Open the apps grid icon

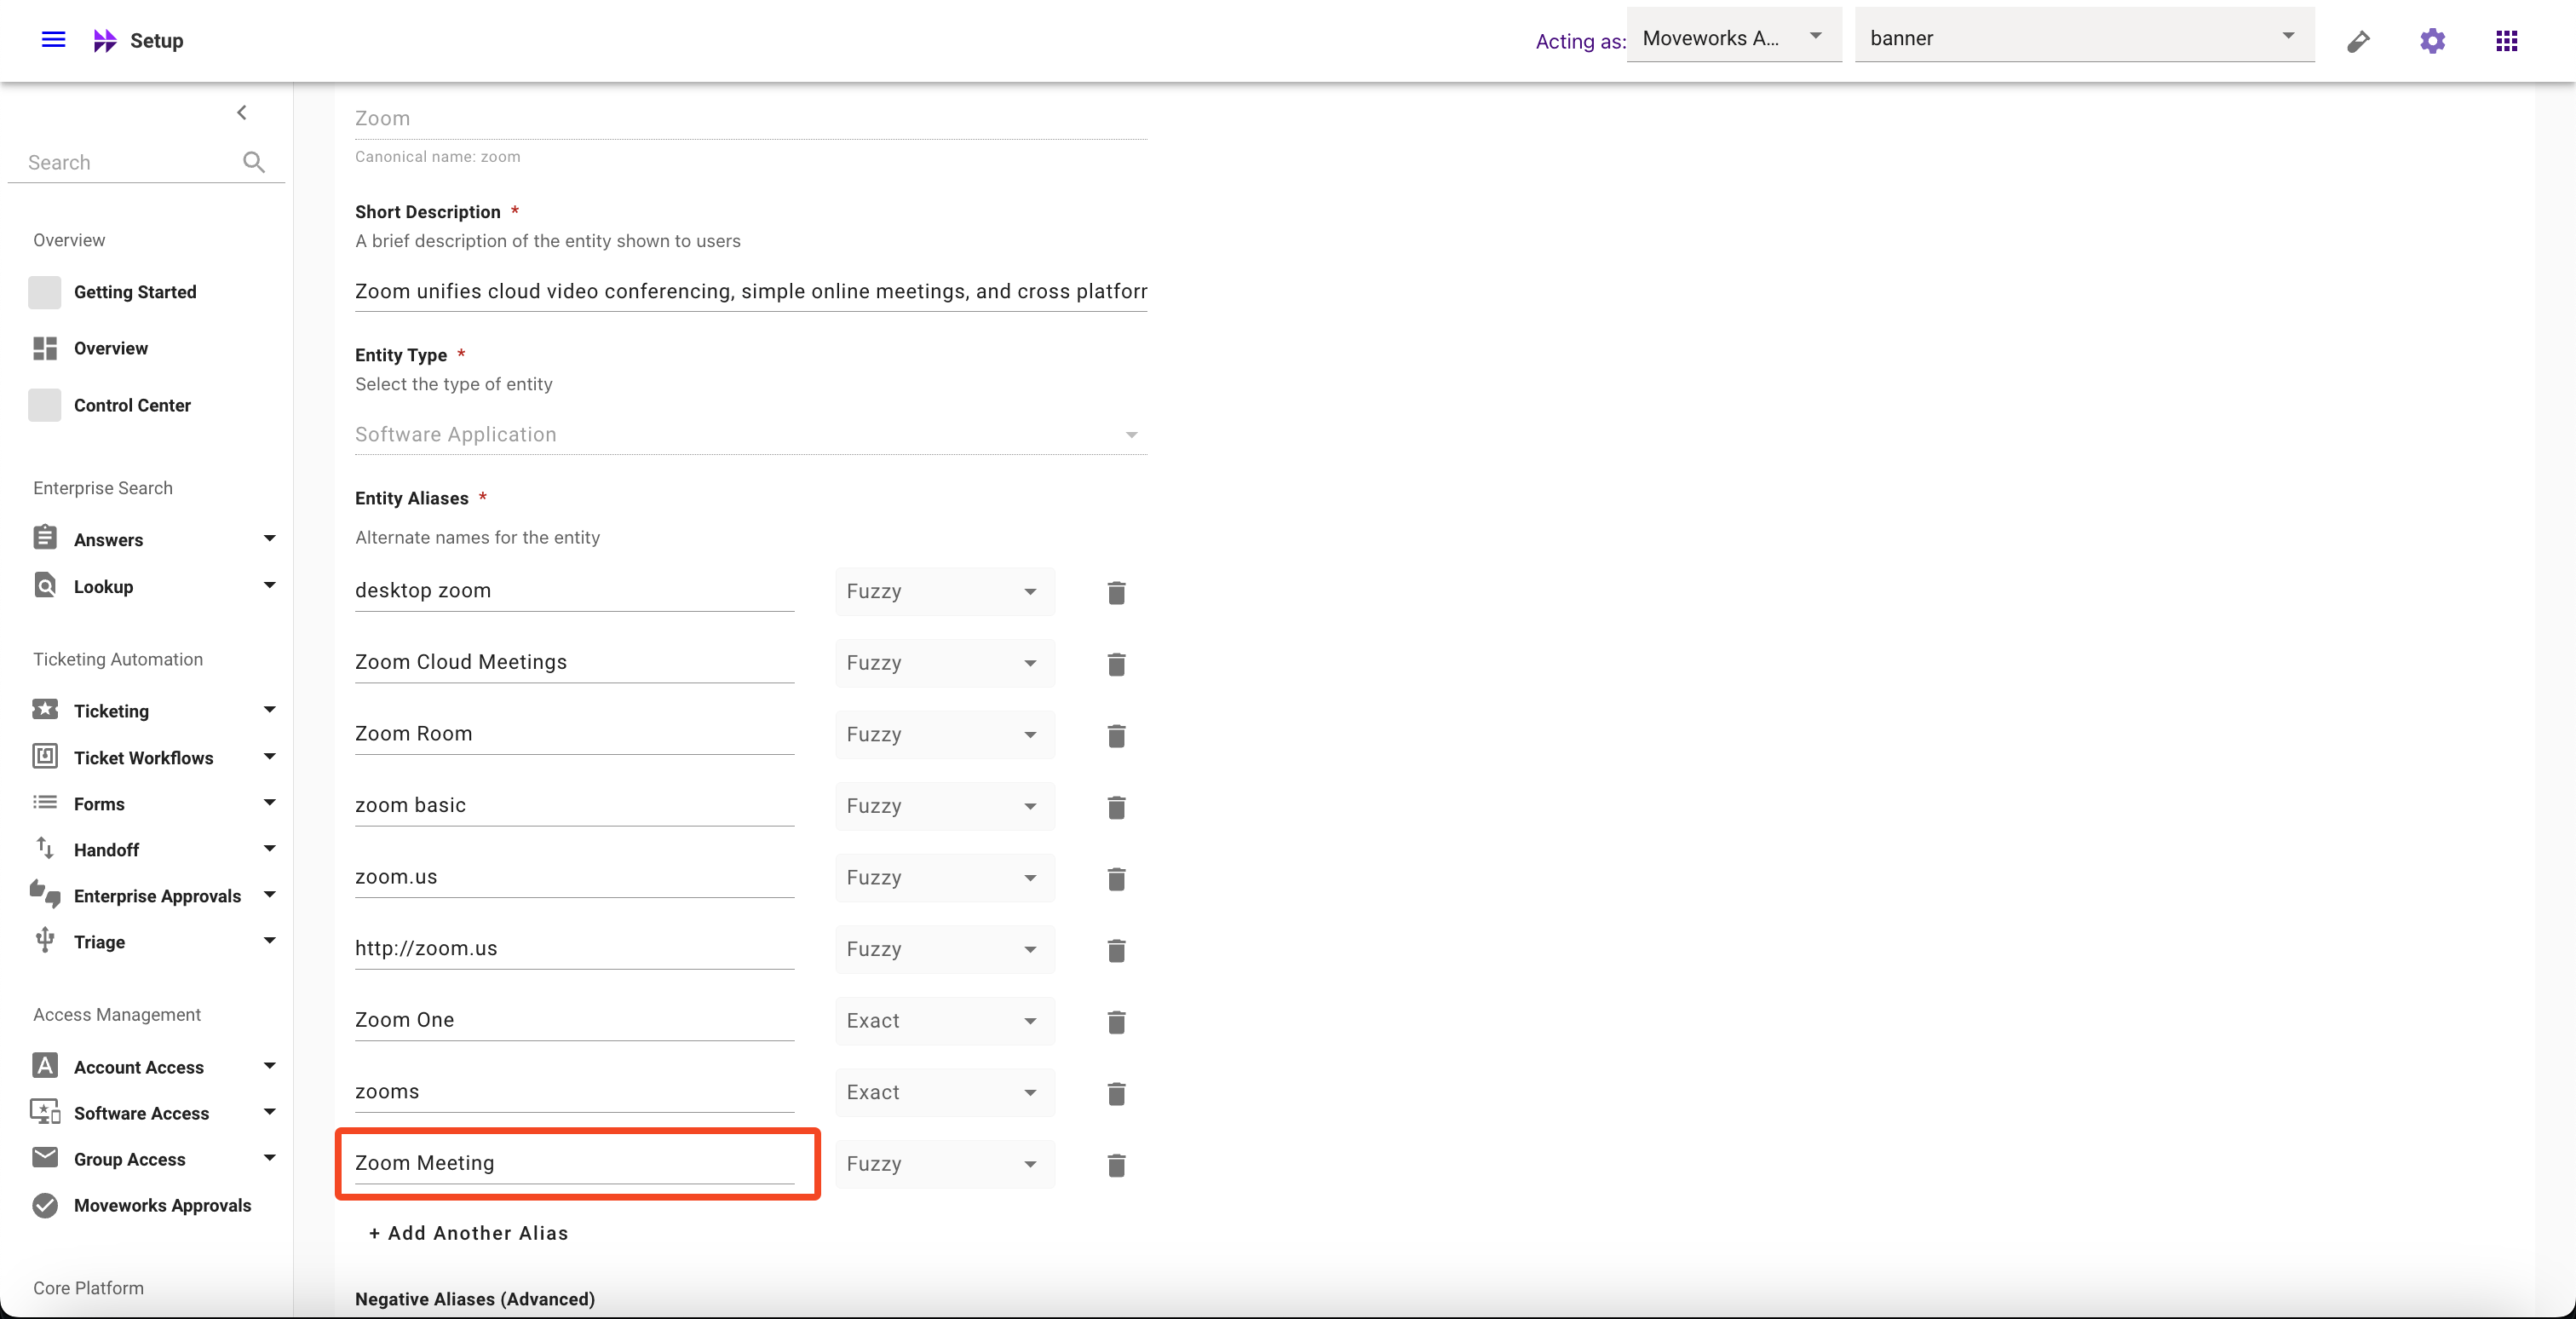[x=2506, y=41]
